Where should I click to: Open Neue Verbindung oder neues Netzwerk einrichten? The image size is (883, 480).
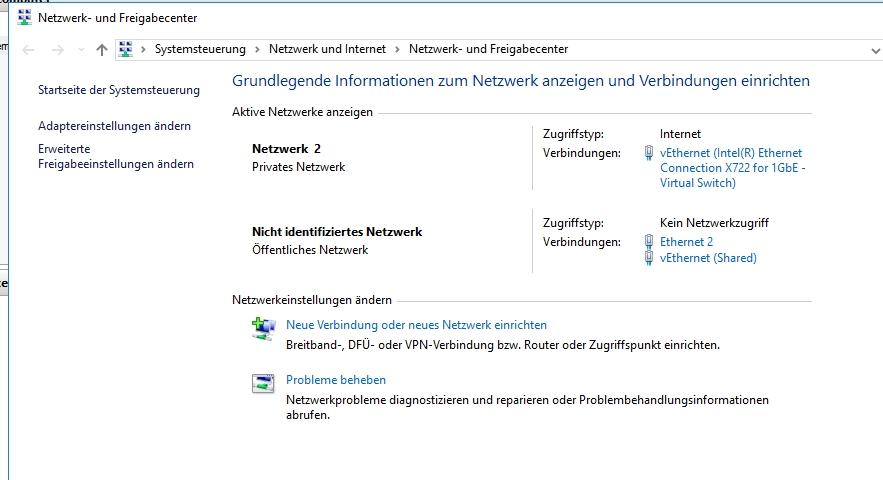pos(416,325)
